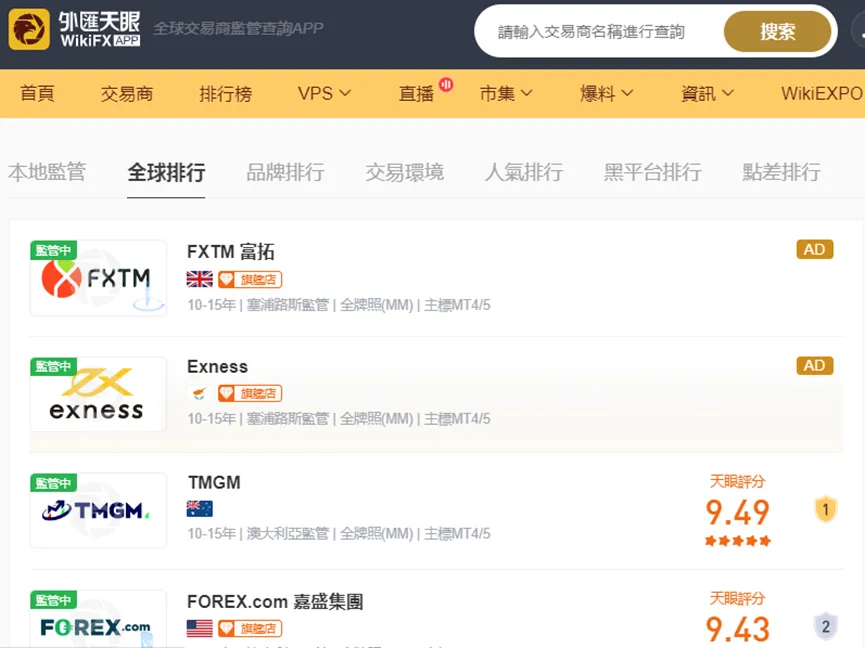This screenshot has height=648, width=865.
Task: Open the FXTM 富拓 broker title link
Action: [231, 251]
